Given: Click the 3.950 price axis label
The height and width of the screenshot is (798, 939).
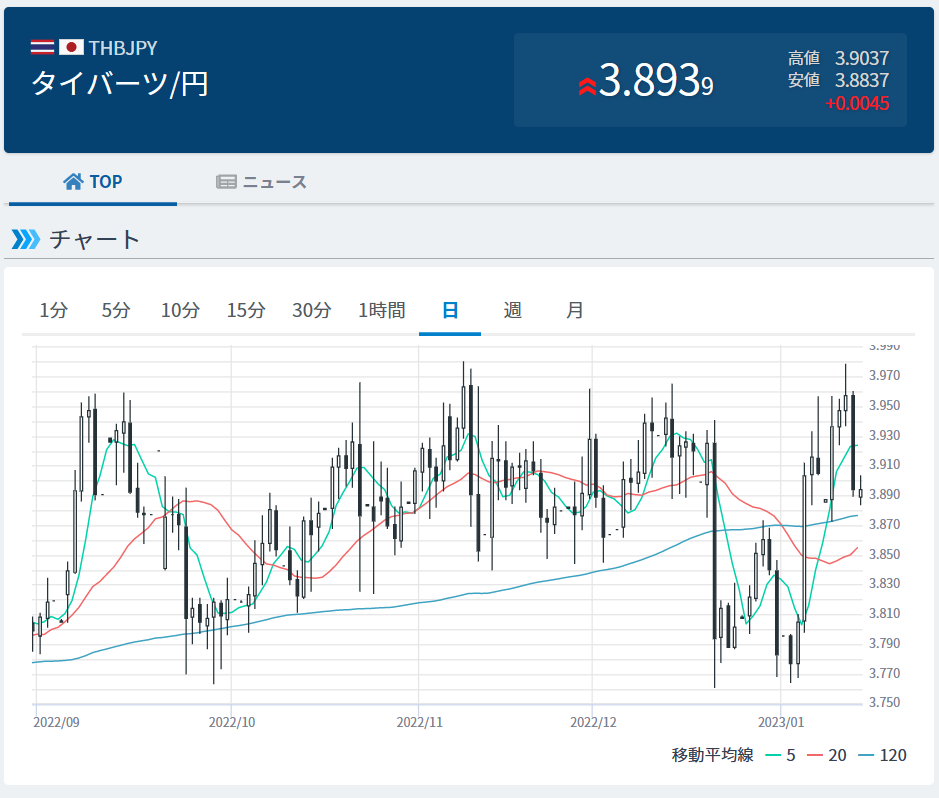Looking at the screenshot, I should point(885,405).
